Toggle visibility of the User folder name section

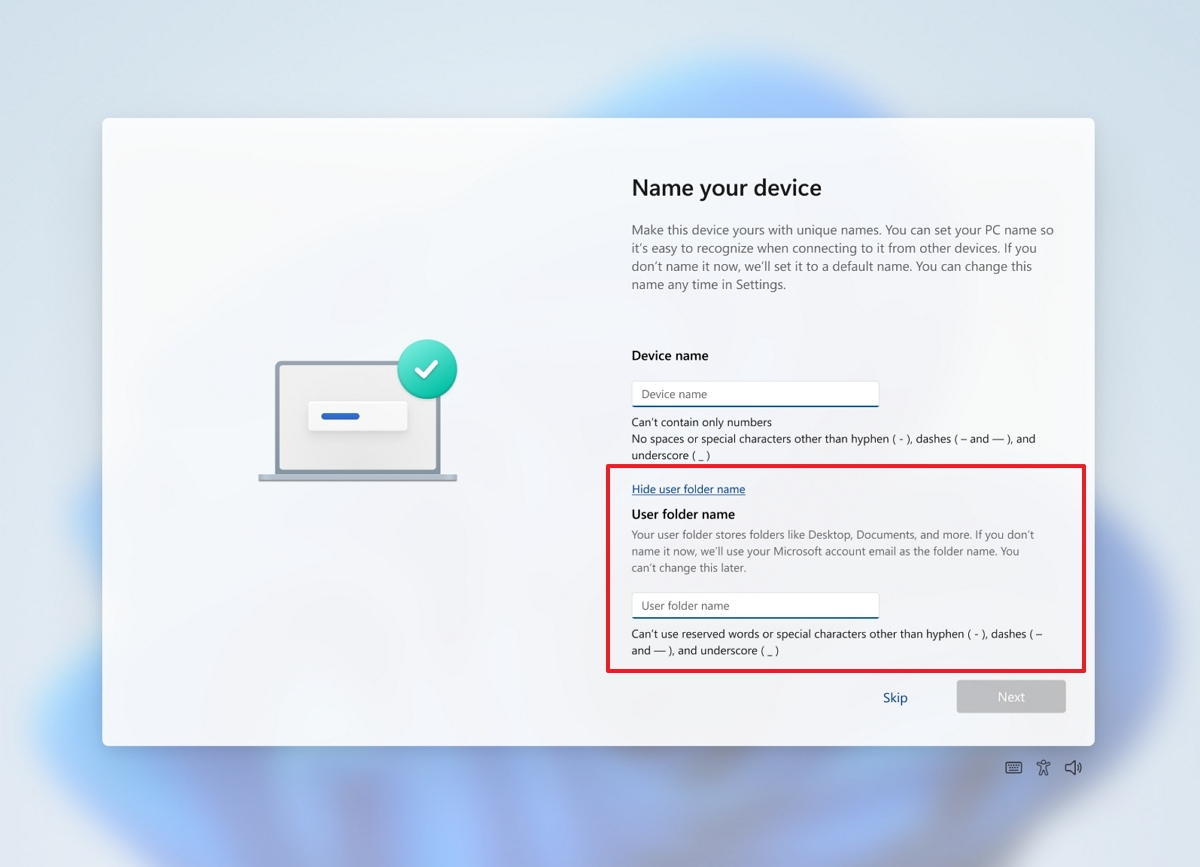[688, 489]
